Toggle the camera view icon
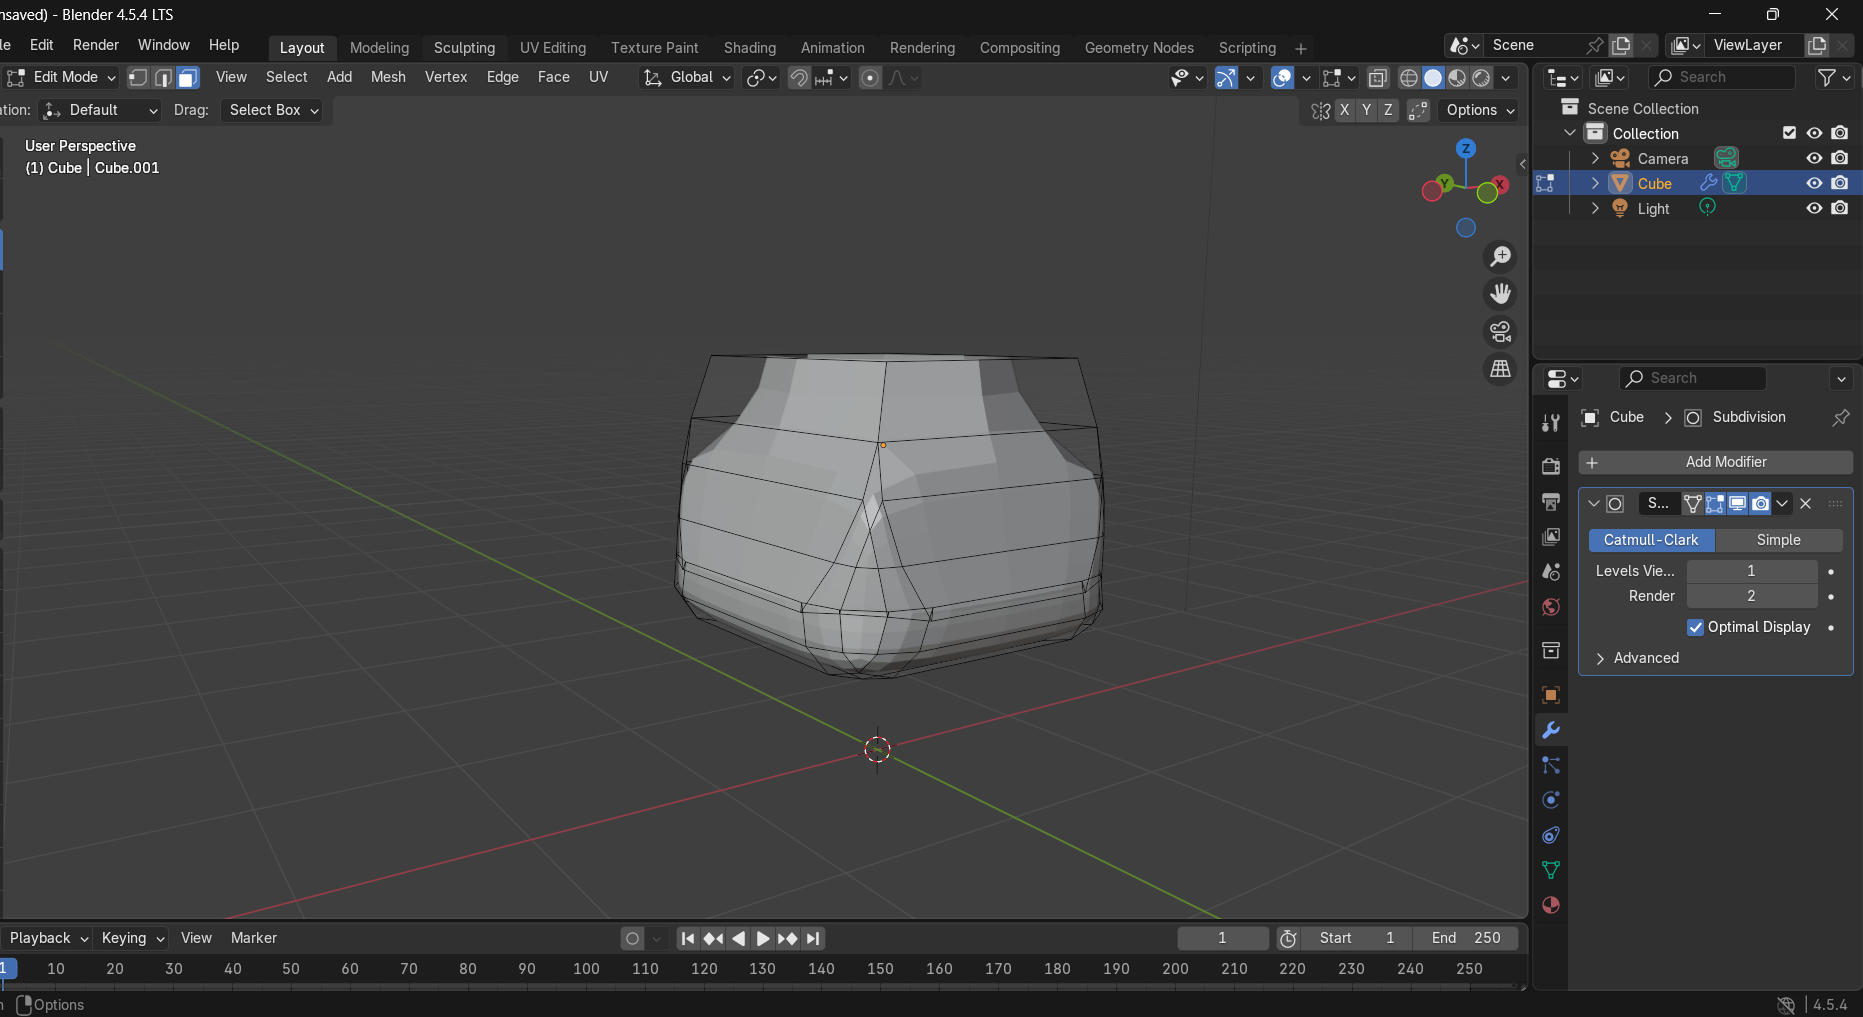This screenshot has width=1863, height=1017. tap(1500, 331)
